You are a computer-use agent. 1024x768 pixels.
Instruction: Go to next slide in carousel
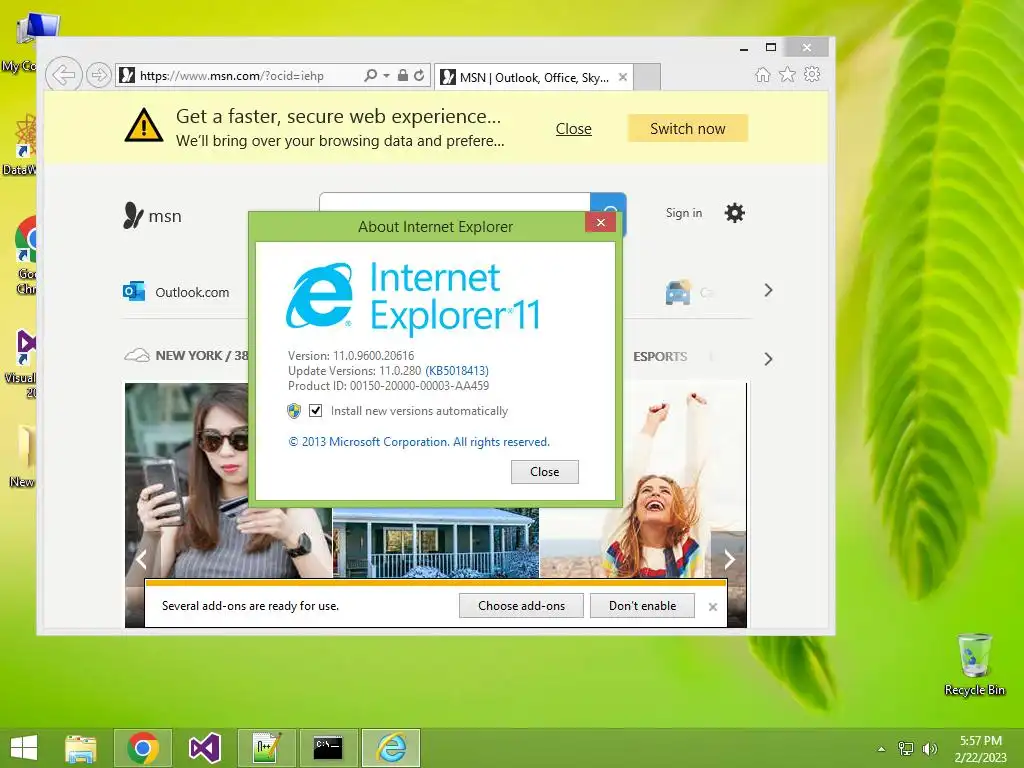tap(729, 559)
